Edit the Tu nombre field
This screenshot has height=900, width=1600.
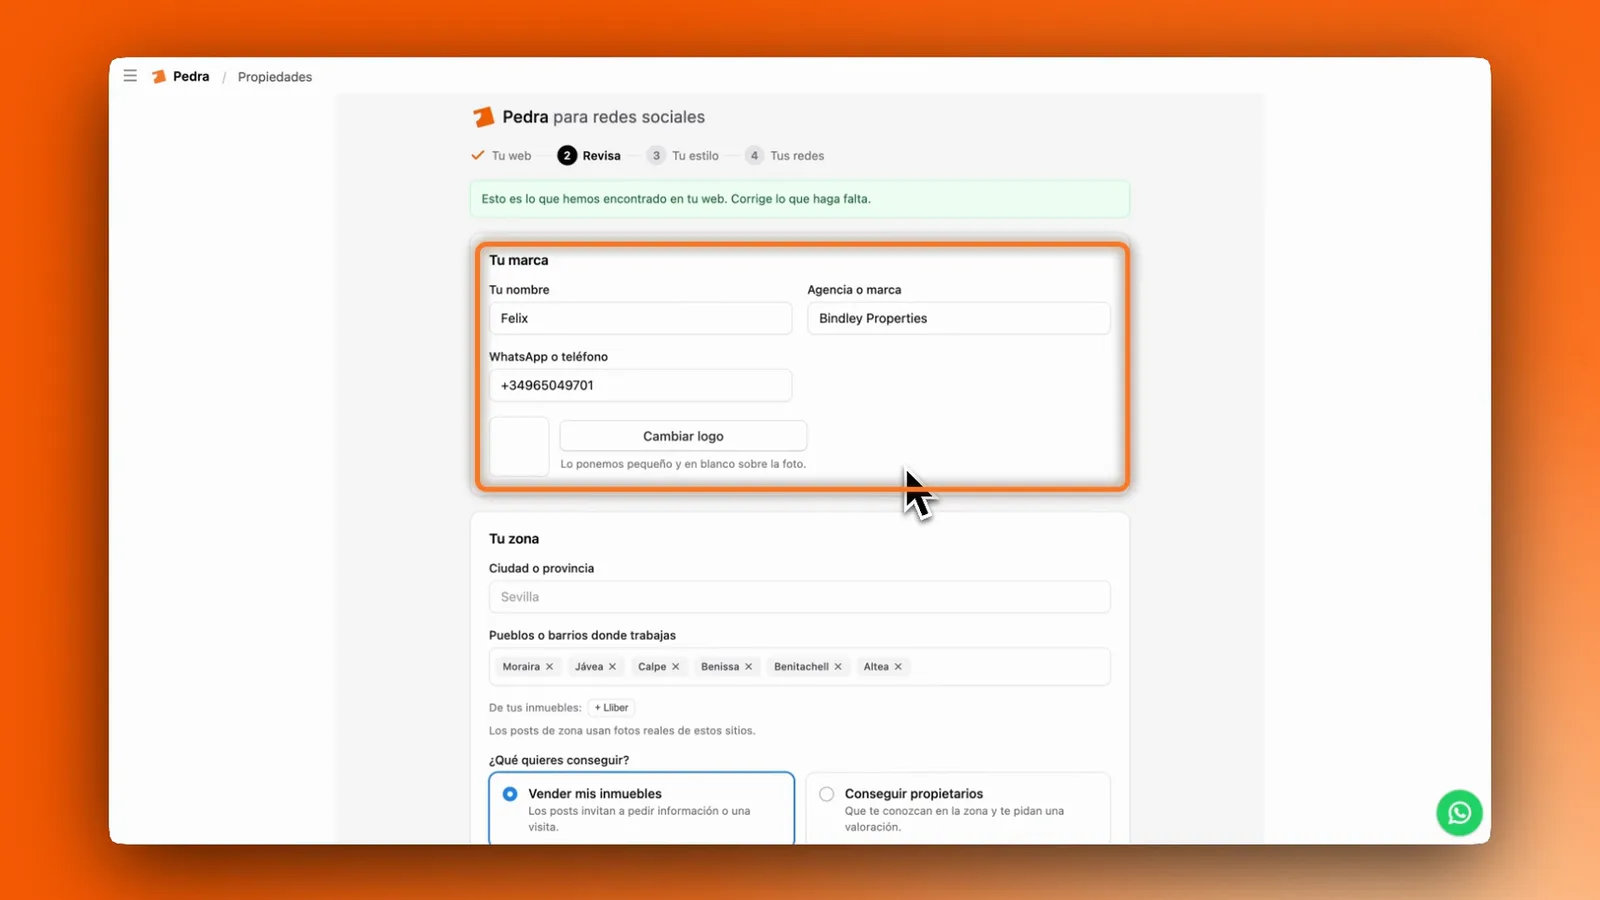click(x=640, y=318)
